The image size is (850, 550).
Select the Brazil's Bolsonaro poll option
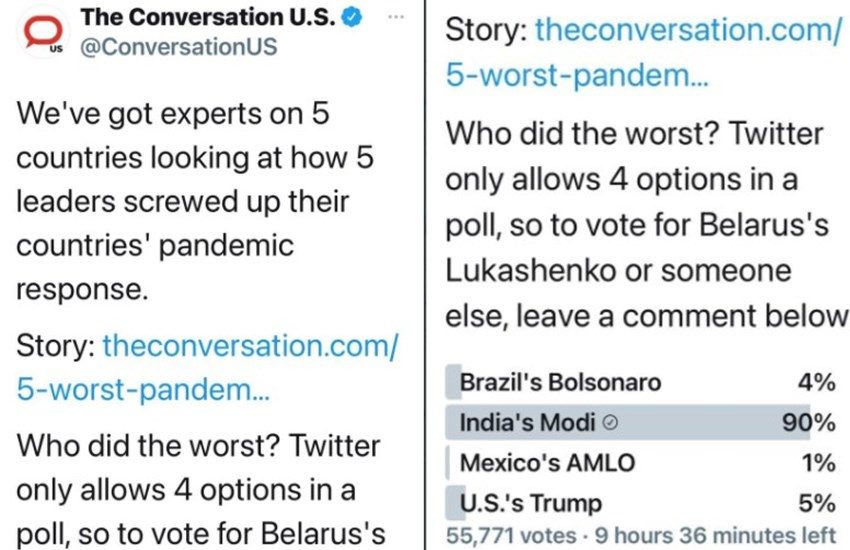(560, 382)
